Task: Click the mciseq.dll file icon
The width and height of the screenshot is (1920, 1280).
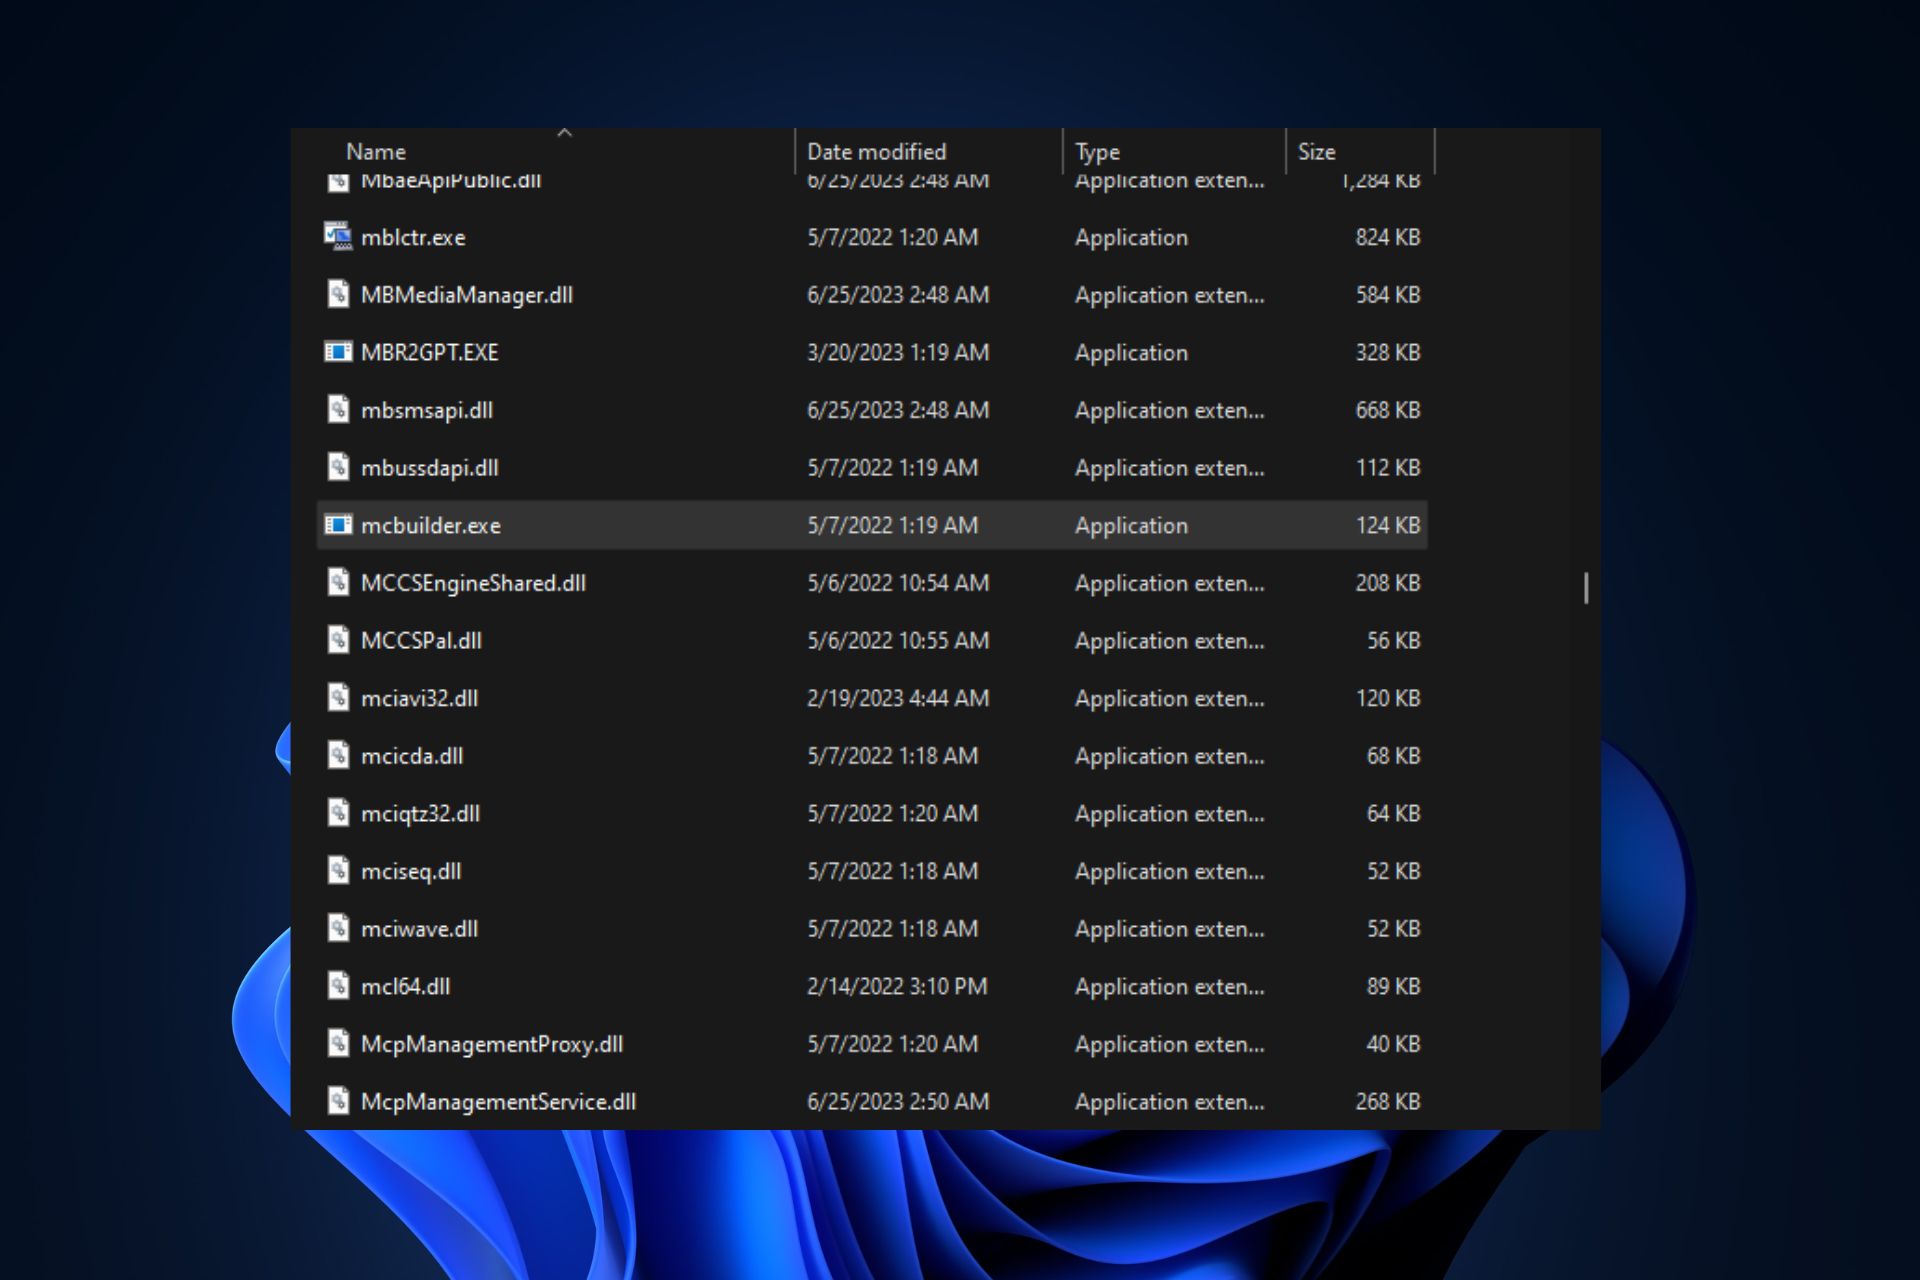Action: [x=338, y=871]
